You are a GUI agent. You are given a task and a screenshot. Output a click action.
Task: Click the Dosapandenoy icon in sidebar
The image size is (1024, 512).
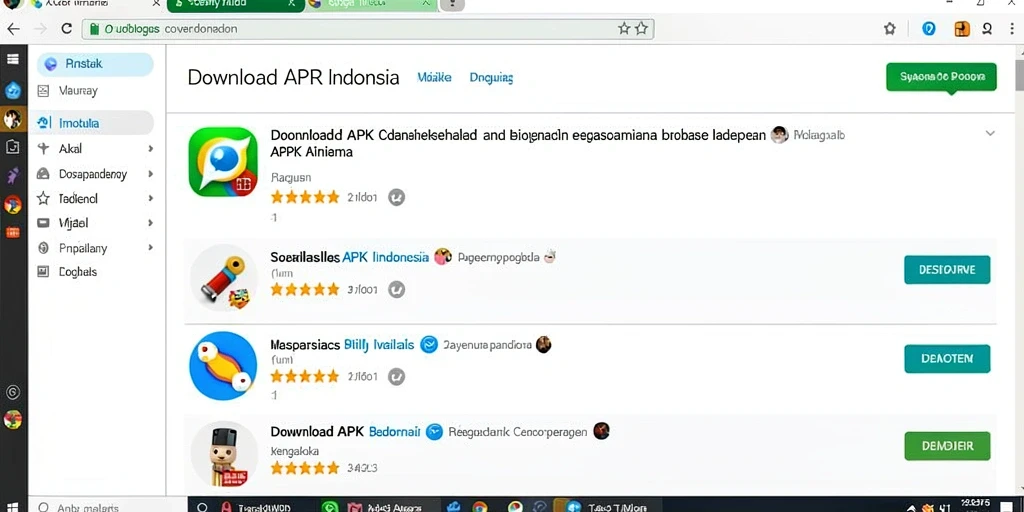44,174
